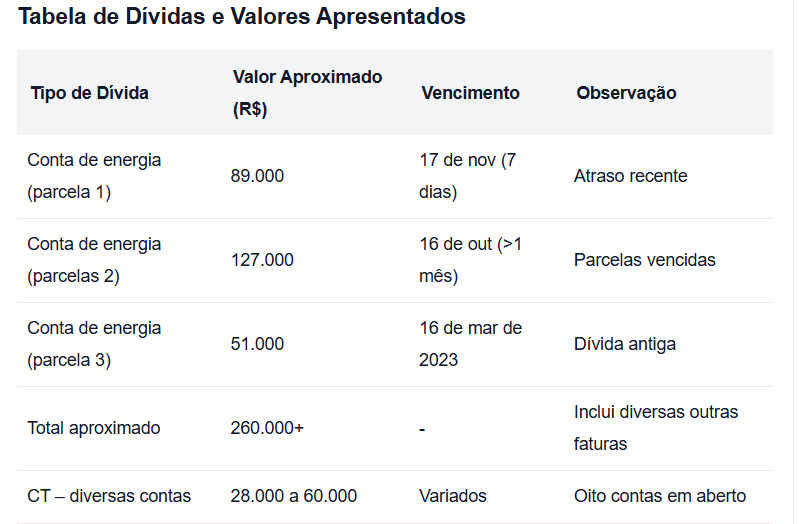Select the 89.000 value cell
The height and width of the screenshot is (524, 801).
pos(257,176)
